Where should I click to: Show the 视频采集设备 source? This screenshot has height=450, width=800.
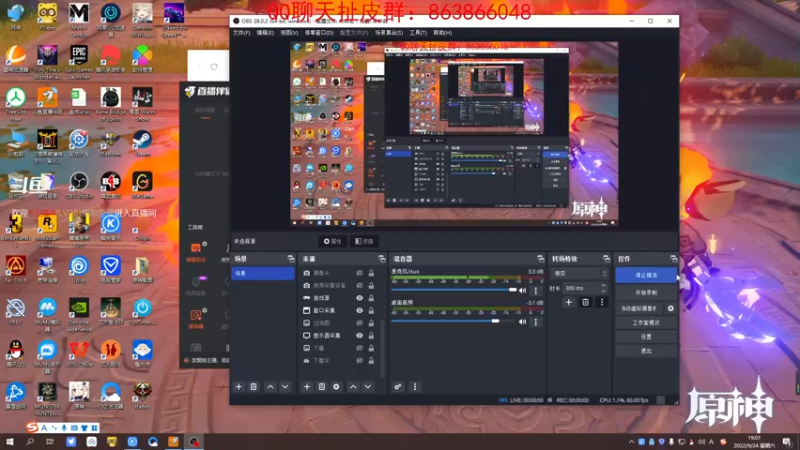[359, 285]
